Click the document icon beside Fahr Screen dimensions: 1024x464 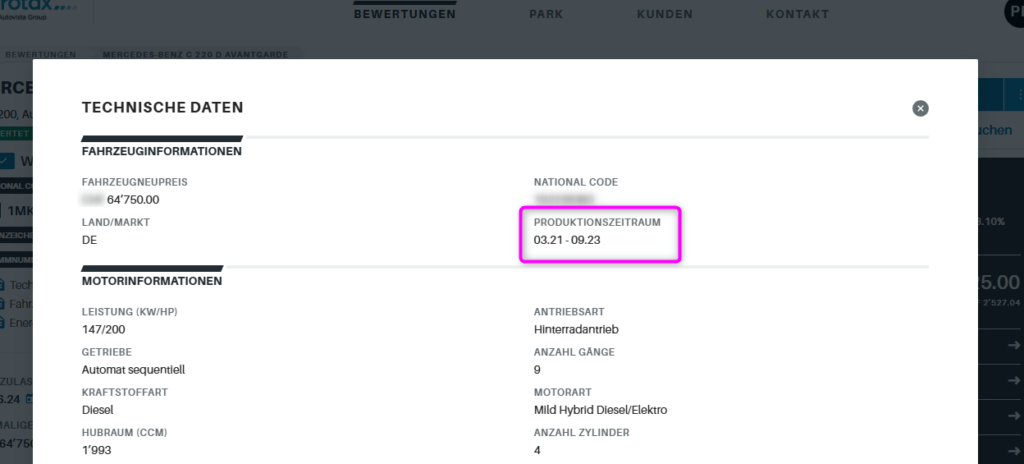pyautogui.click(x=3, y=304)
